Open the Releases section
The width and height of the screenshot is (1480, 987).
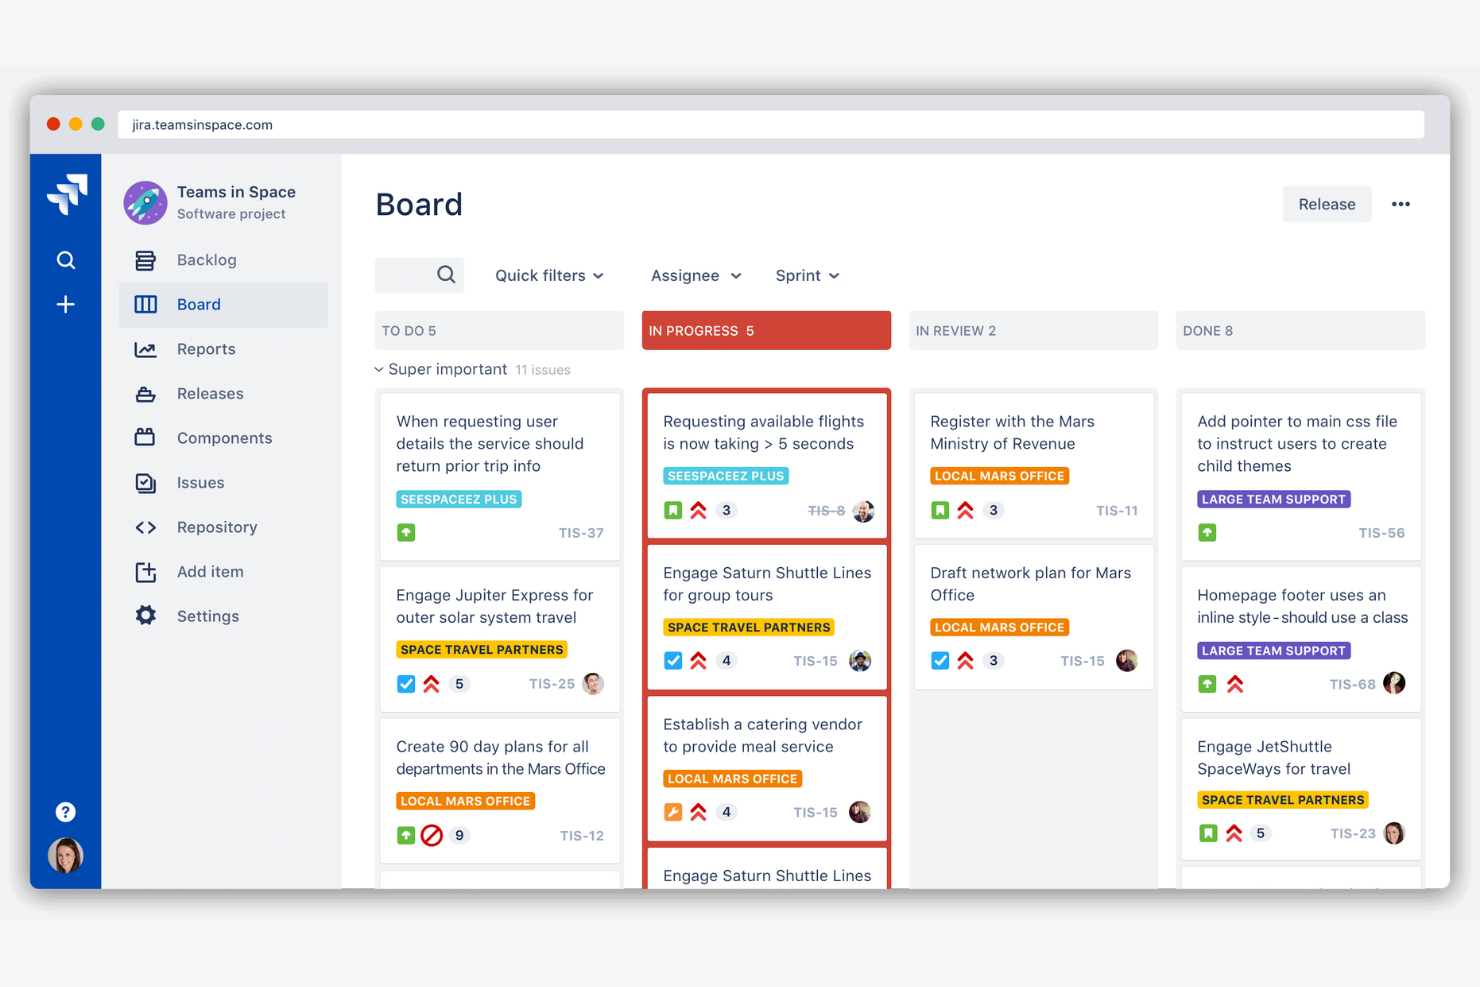click(145, 393)
